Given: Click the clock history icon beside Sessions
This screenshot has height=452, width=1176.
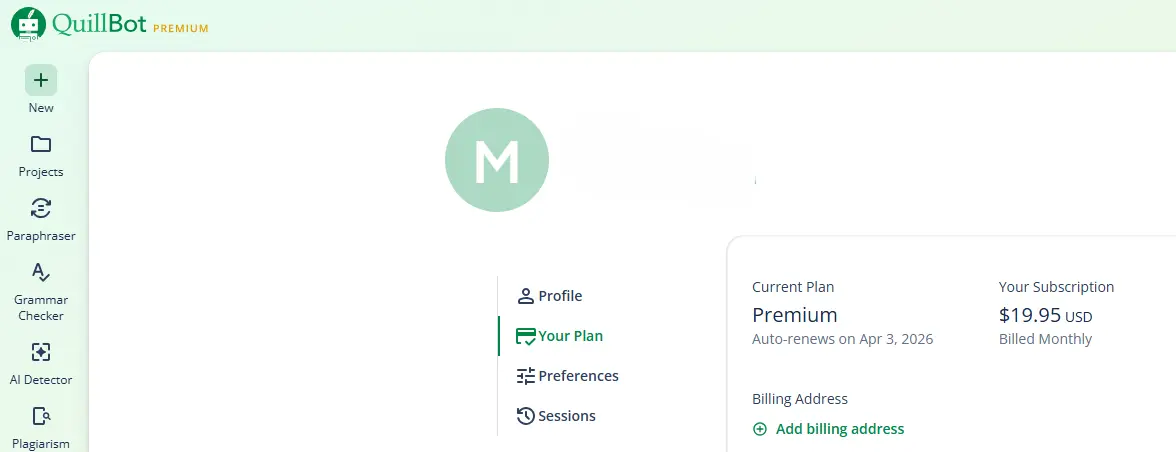Looking at the screenshot, I should point(526,416).
